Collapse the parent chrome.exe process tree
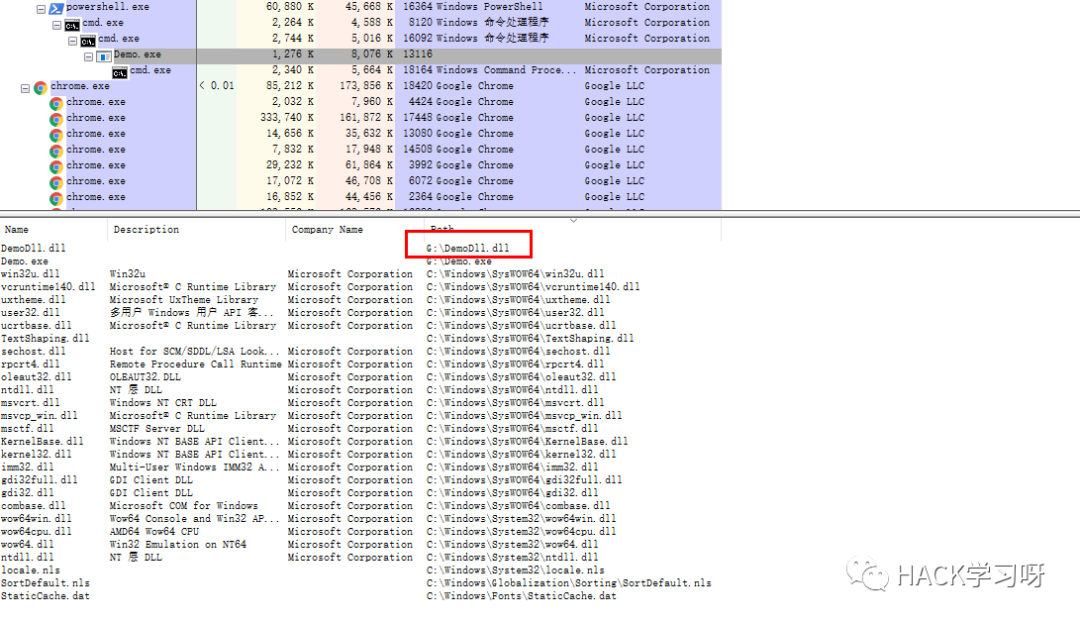The width and height of the screenshot is (1080, 623). click(25, 89)
